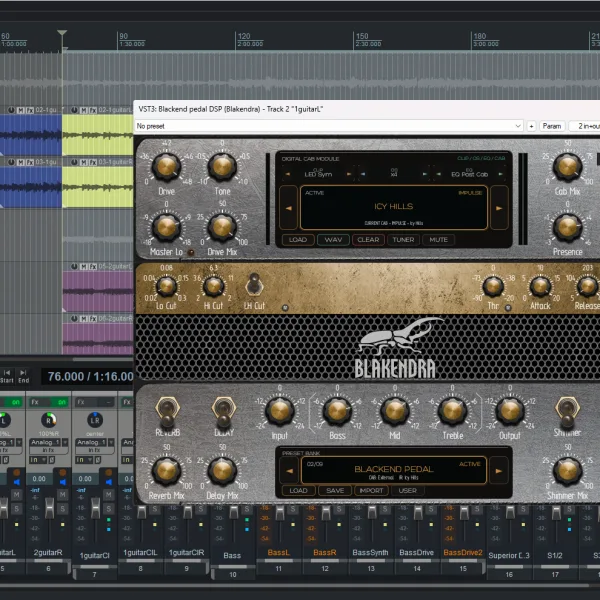Click the Shimmer Mix knob
The height and width of the screenshot is (600, 600).
coord(567,471)
